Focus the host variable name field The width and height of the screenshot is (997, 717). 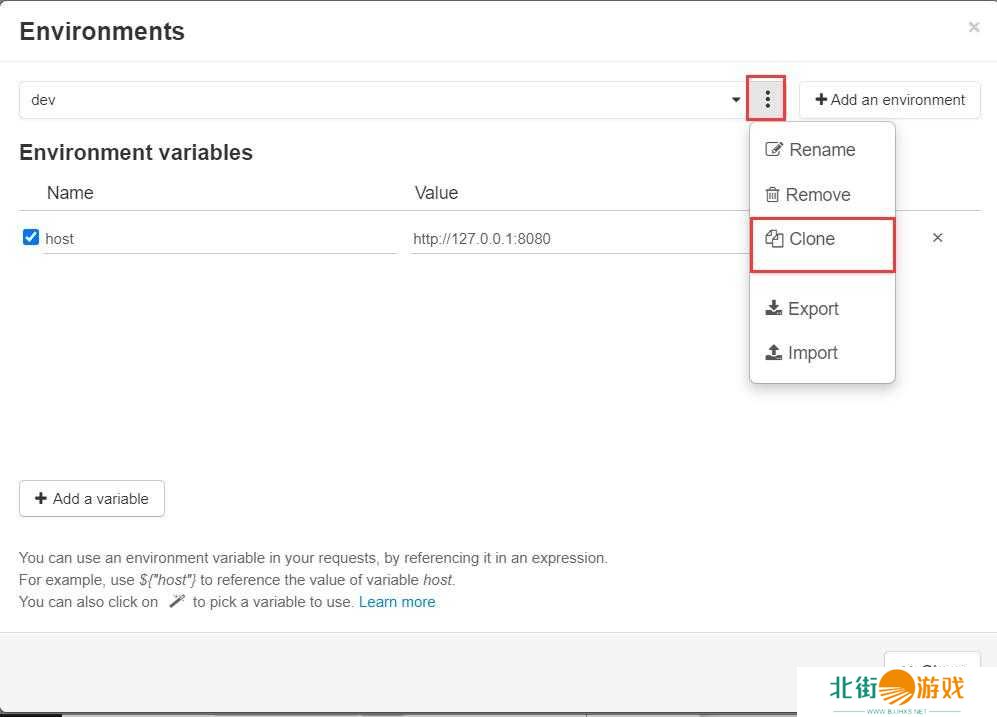point(220,239)
